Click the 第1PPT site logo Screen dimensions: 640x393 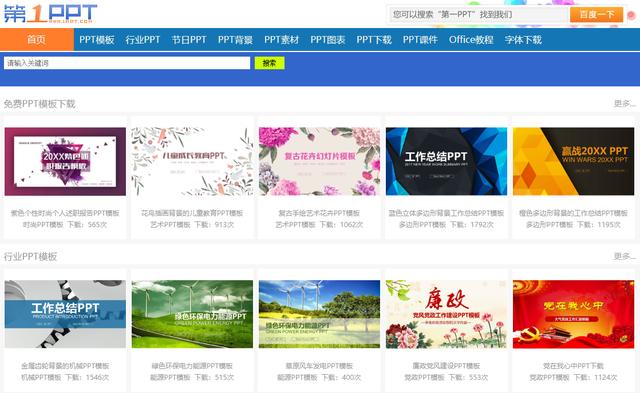pyautogui.click(x=51, y=14)
